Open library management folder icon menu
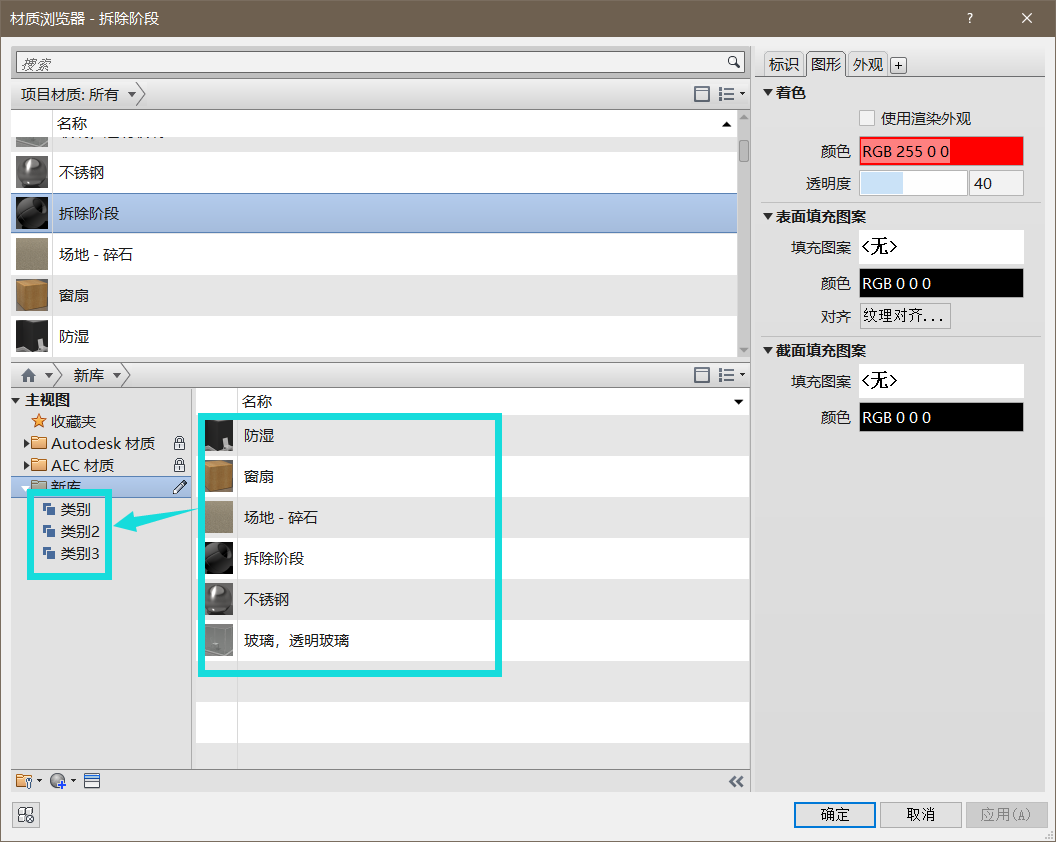The image size is (1056, 842). tap(28, 781)
